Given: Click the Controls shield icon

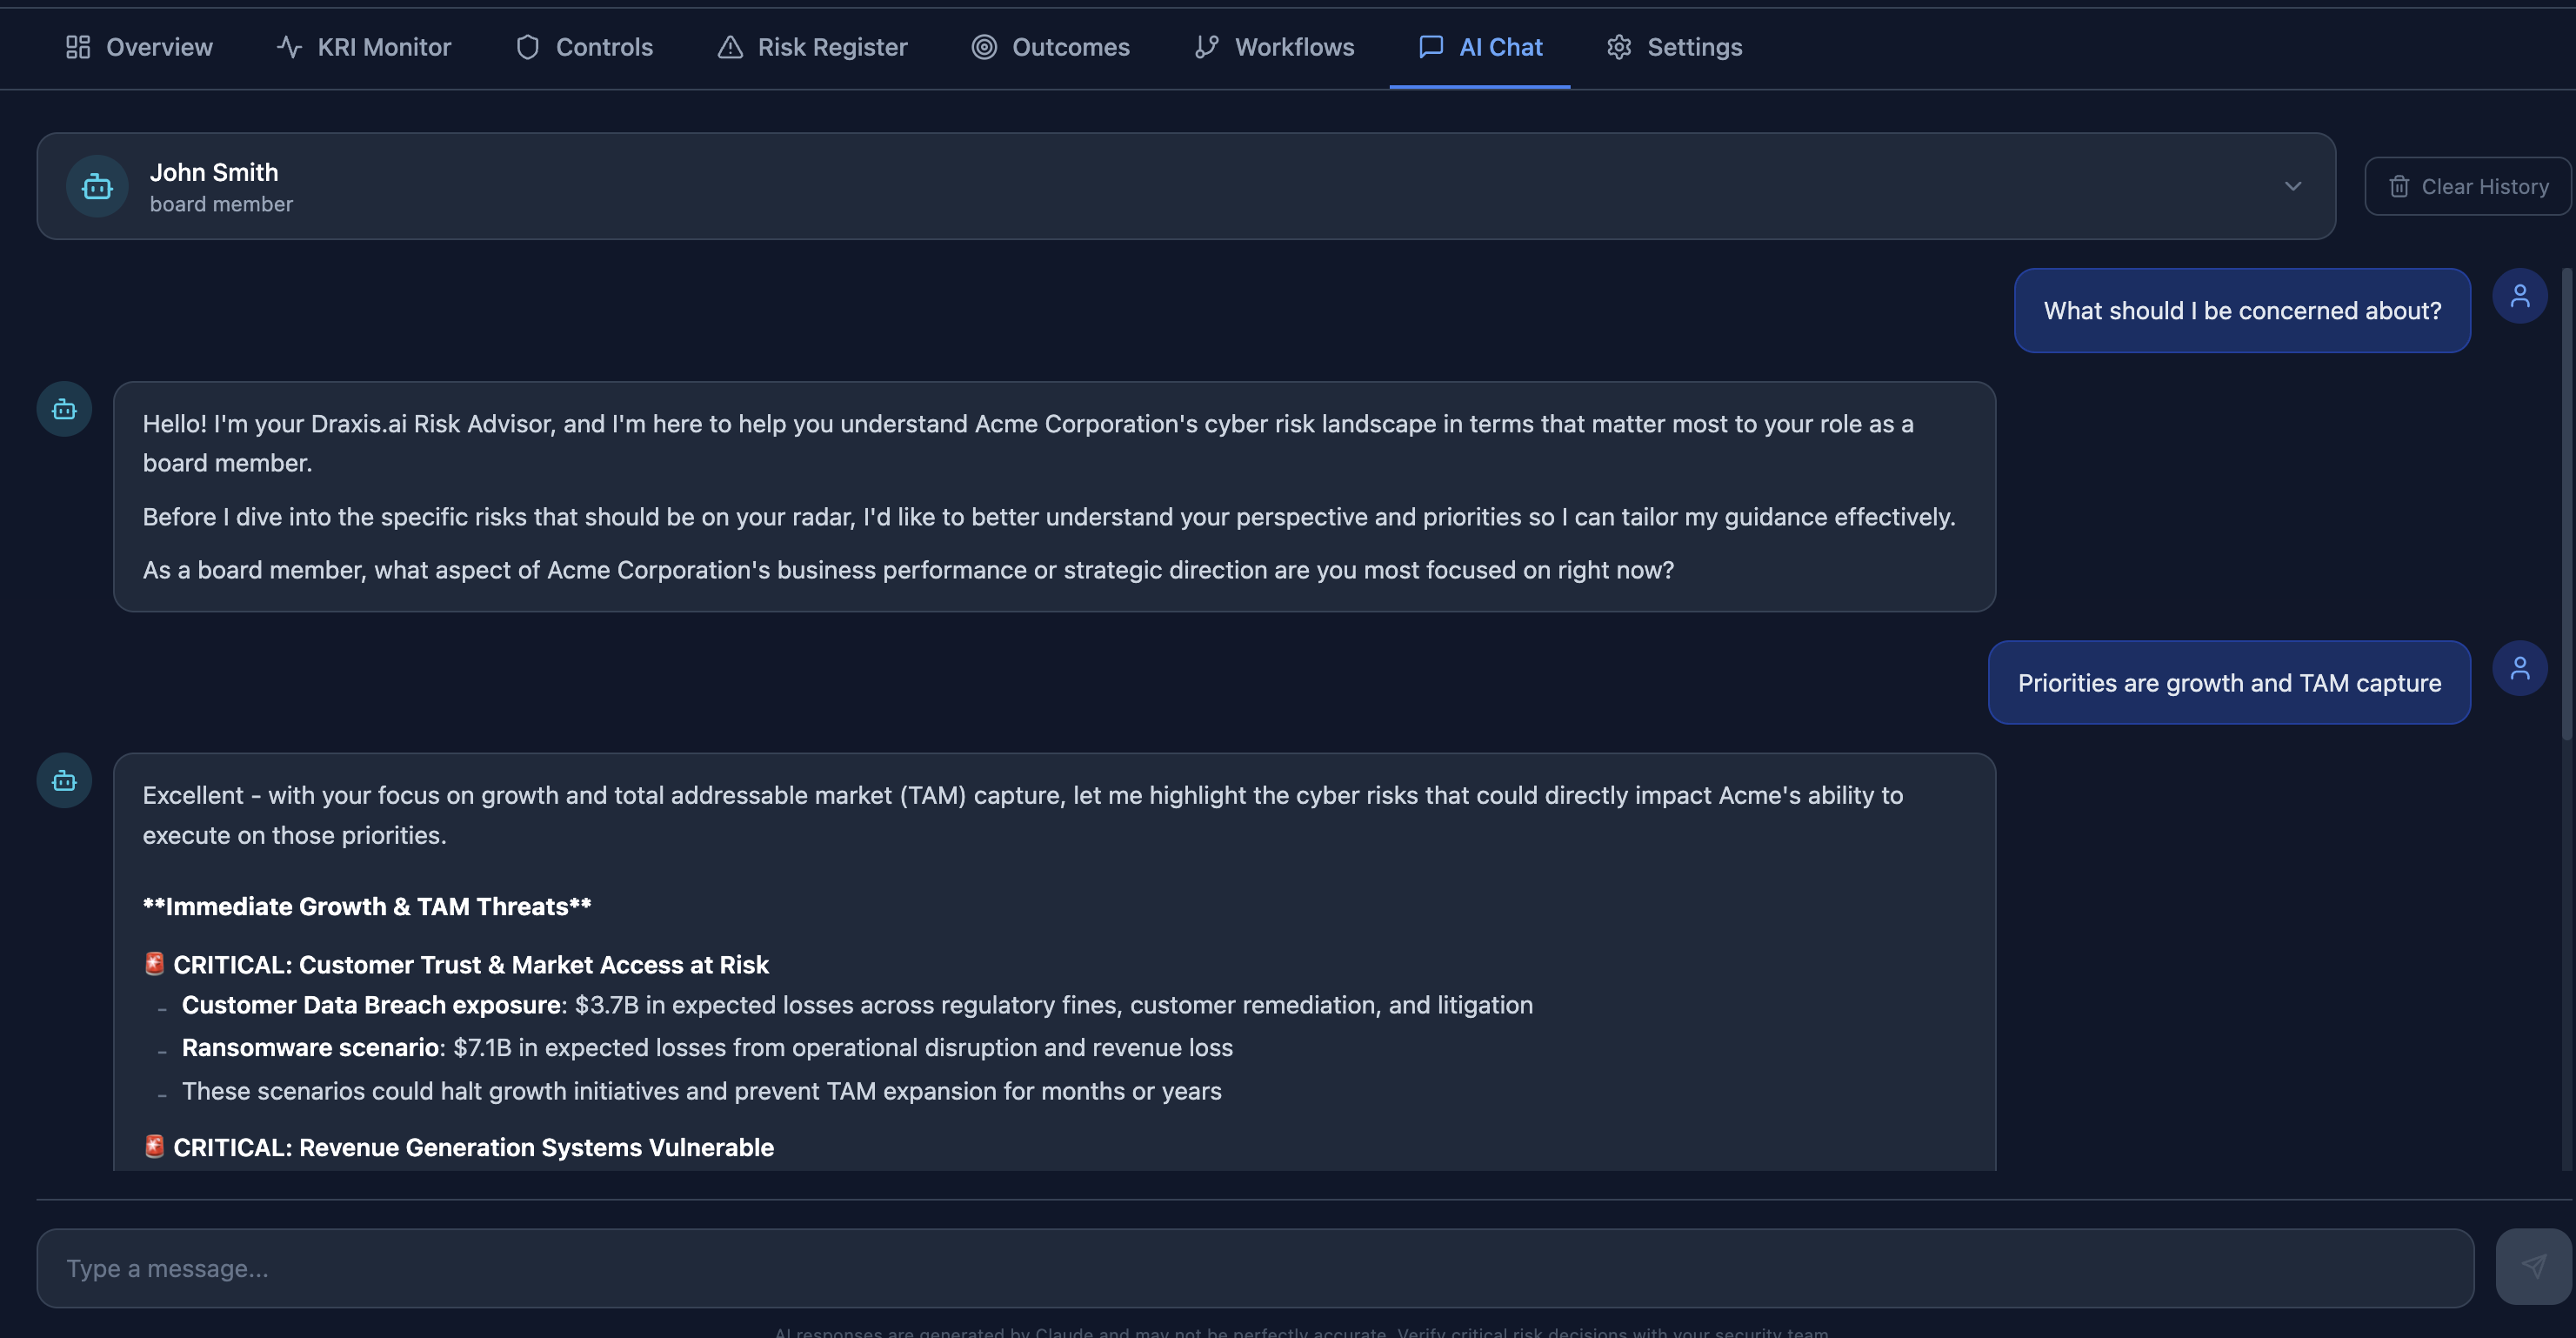Looking at the screenshot, I should pyautogui.click(x=527, y=47).
